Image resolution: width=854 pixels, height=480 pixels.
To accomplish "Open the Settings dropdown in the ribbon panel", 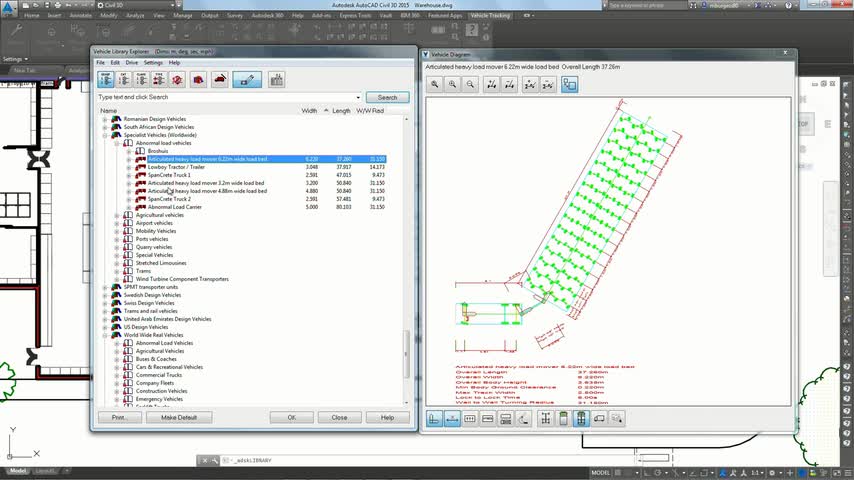I will [x=15, y=59].
